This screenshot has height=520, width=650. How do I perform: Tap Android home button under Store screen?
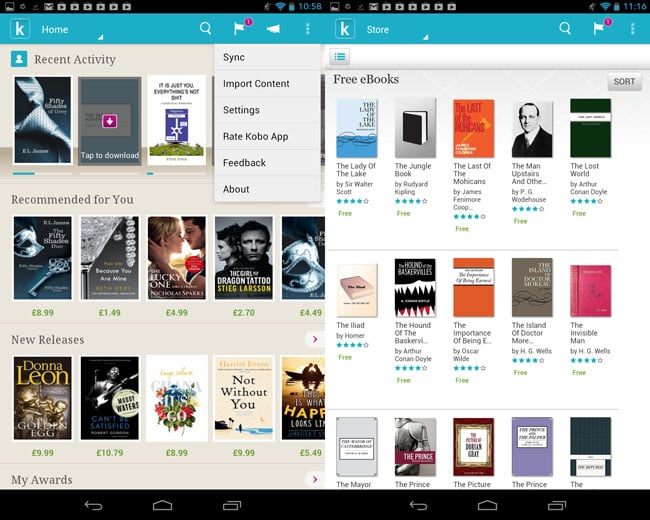[487, 505]
